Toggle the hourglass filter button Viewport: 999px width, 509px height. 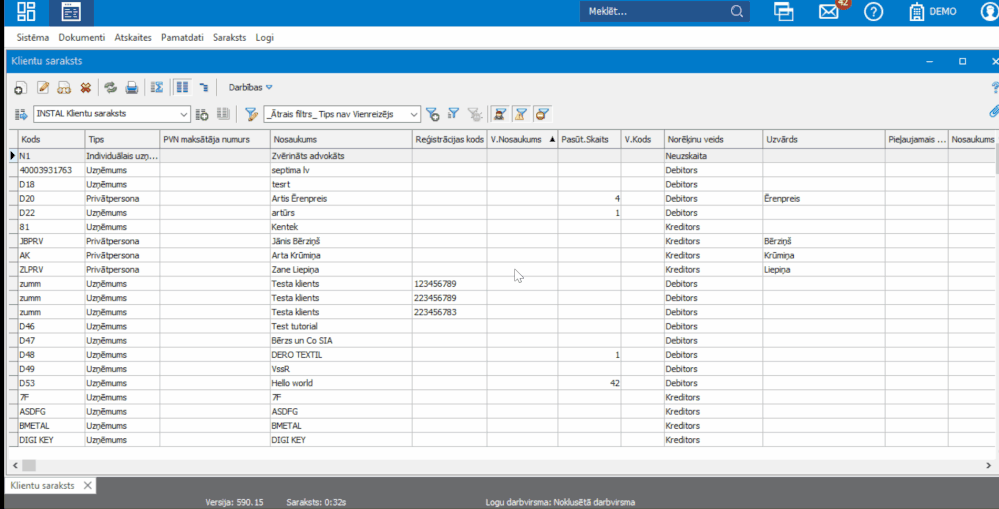520,114
